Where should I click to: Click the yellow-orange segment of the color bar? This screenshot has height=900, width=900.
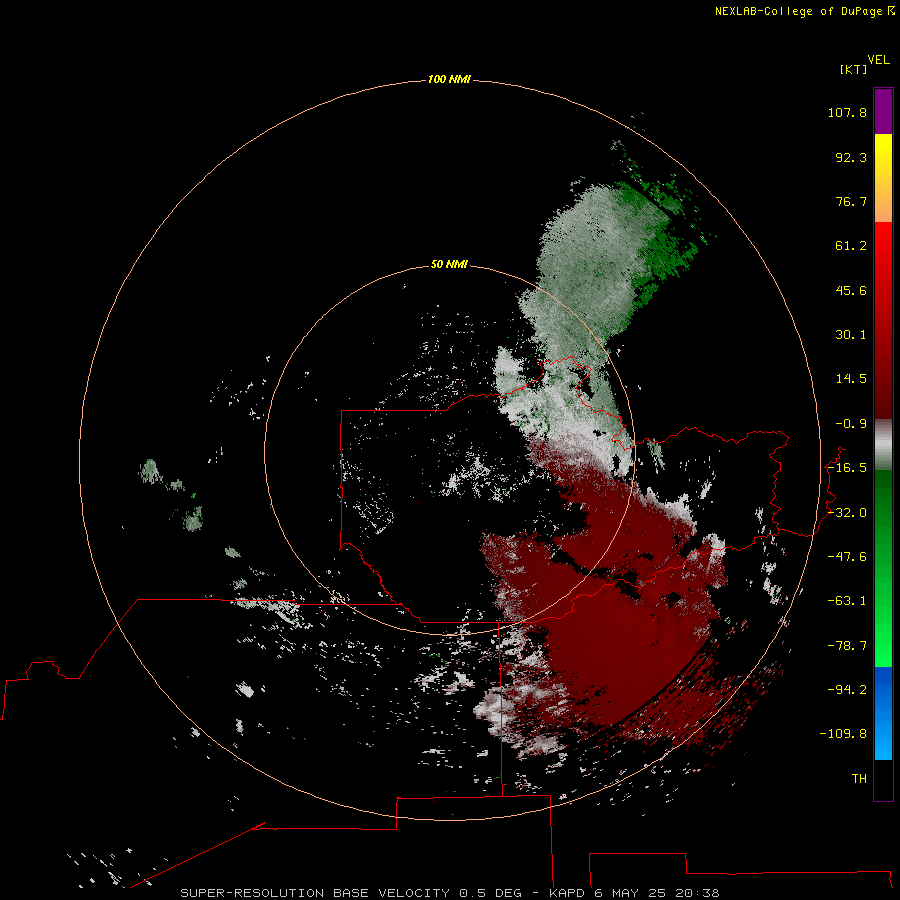pyautogui.click(x=883, y=178)
